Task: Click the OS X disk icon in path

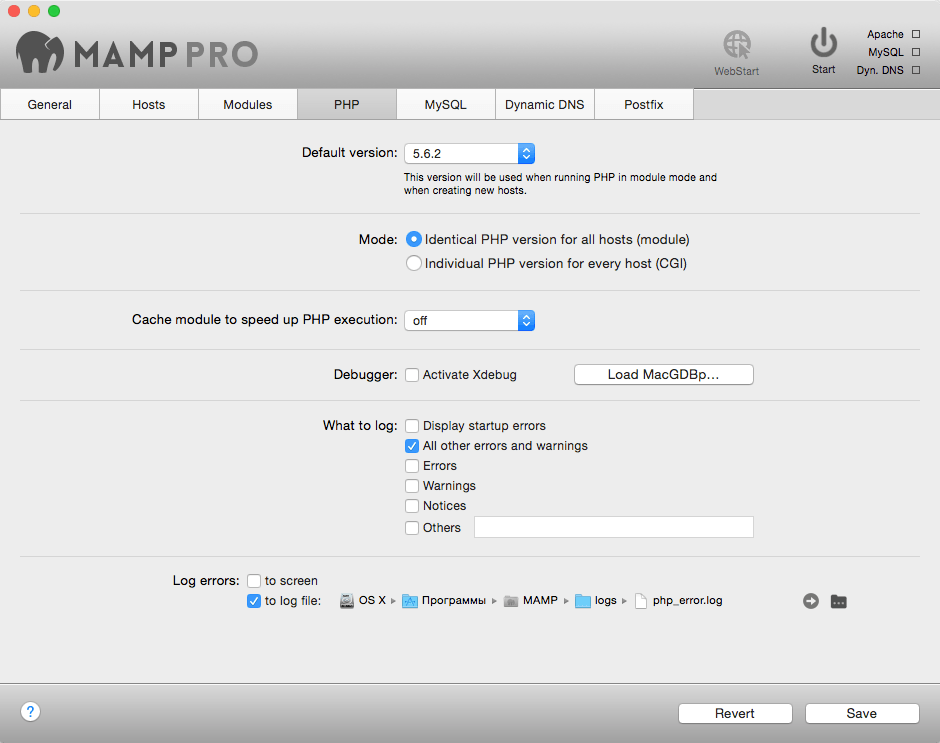Action: click(347, 601)
